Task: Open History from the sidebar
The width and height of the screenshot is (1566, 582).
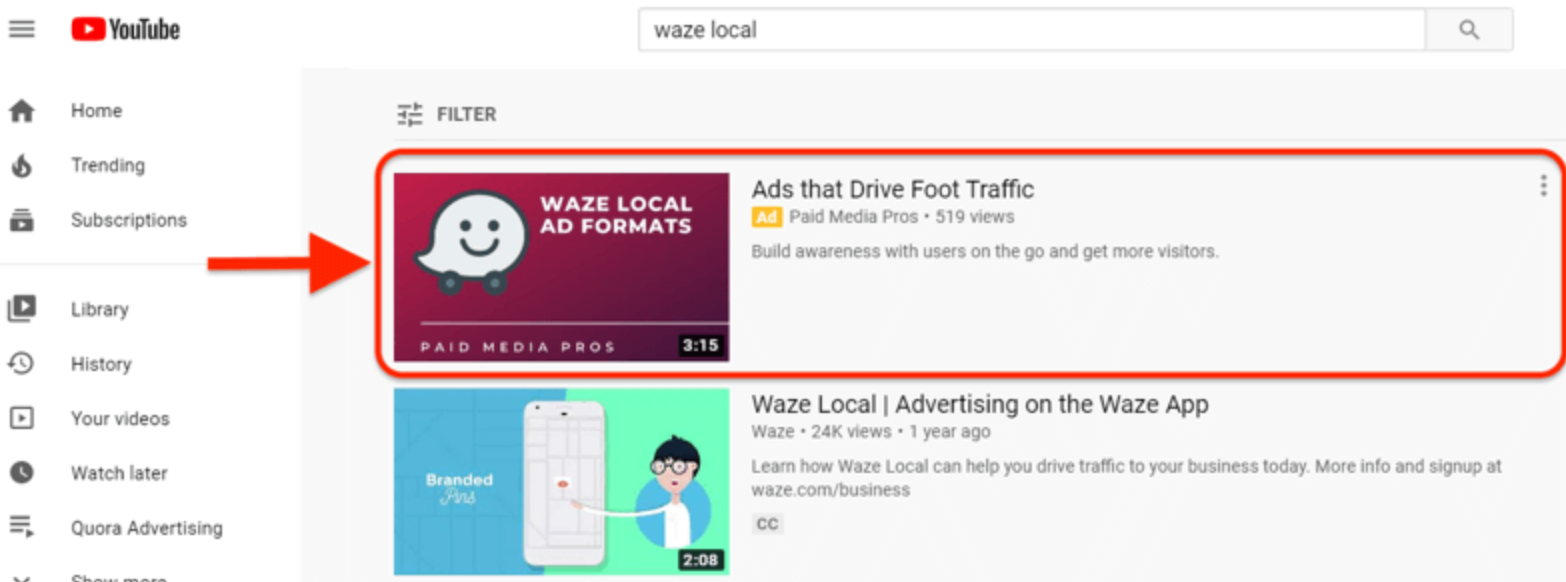Action: coord(101,364)
